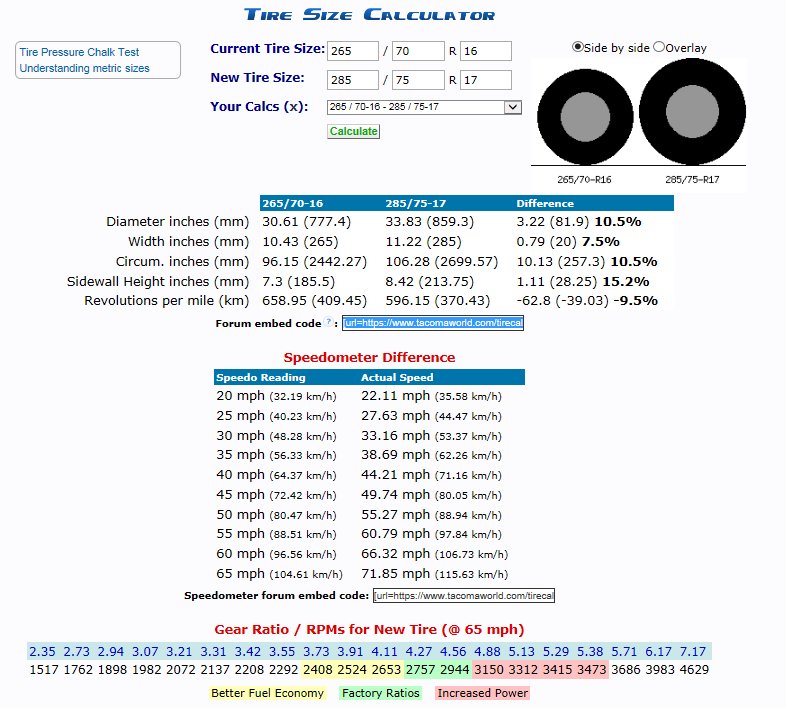Select gear ratio 3.07
786x708 pixels.
click(x=145, y=652)
